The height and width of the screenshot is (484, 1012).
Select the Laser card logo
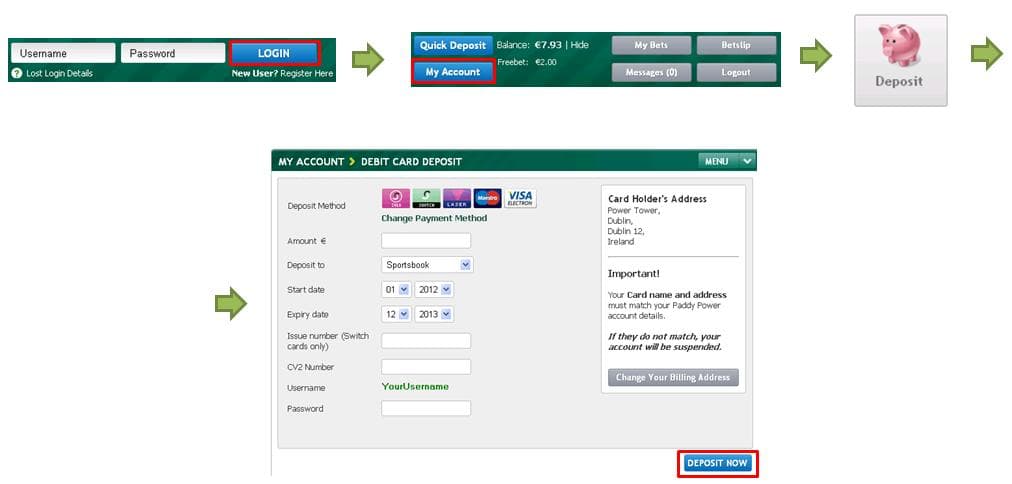tap(457, 198)
